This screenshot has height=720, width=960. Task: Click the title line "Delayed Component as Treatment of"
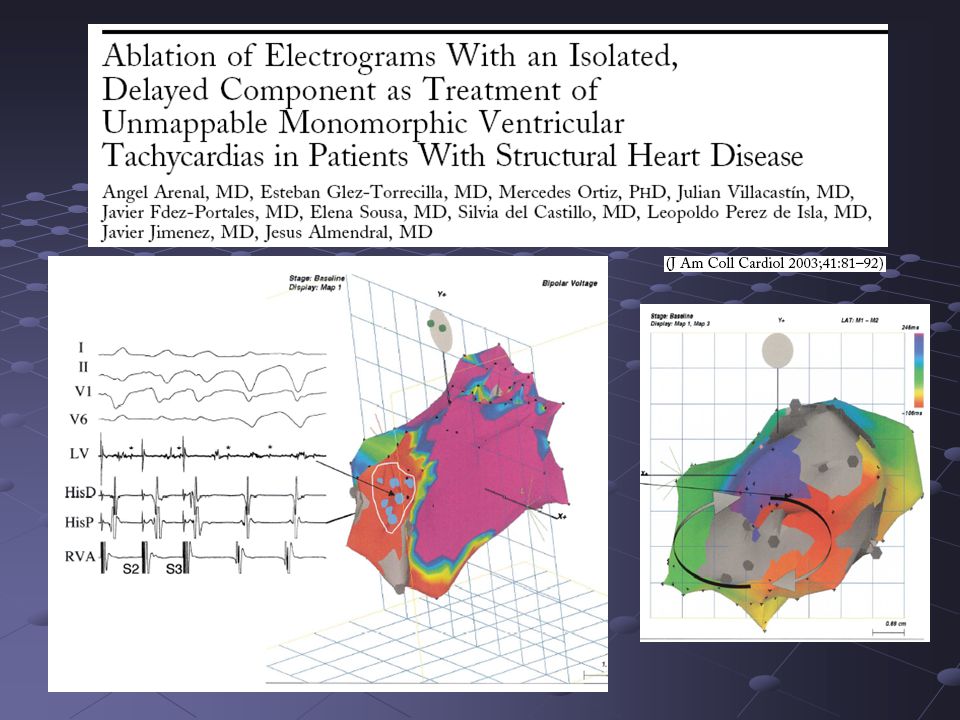tap(351, 91)
